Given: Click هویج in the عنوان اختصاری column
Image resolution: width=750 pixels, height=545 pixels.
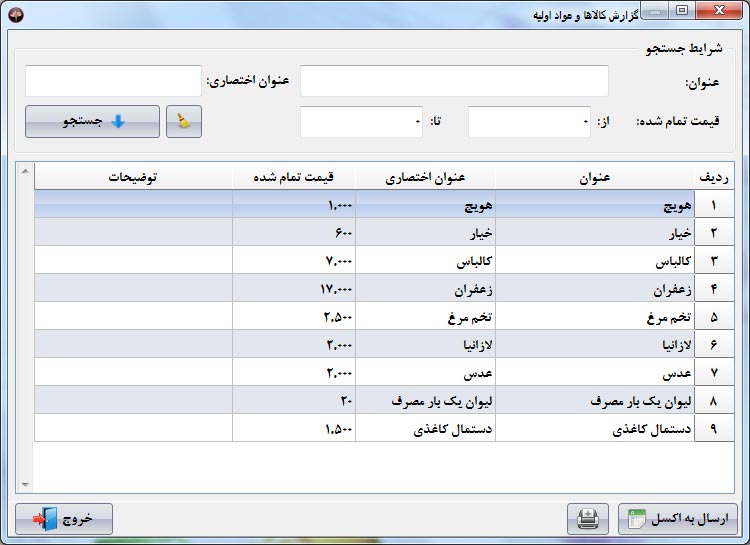Looking at the screenshot, I should point(425,205).
